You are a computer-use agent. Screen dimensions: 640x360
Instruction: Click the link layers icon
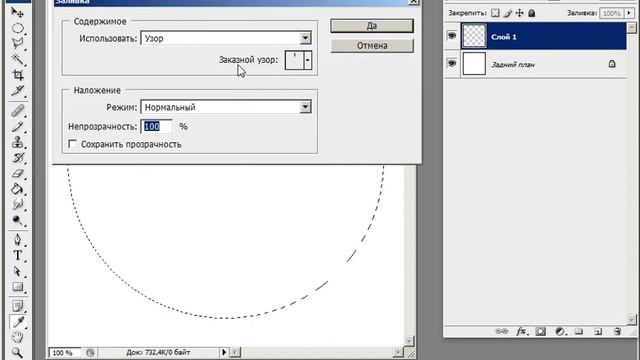click(x=501, y=331)
